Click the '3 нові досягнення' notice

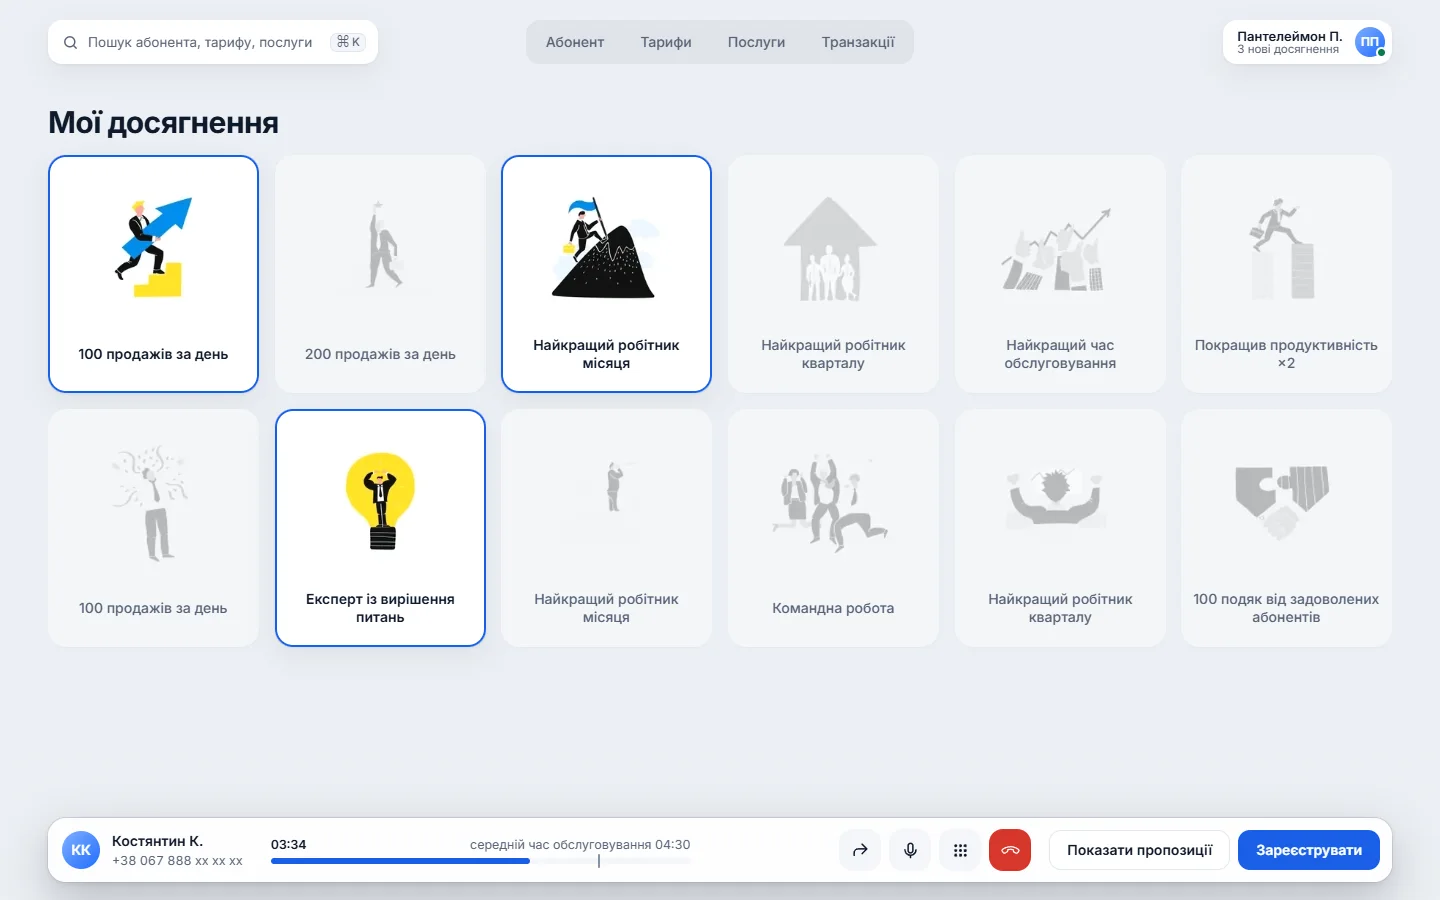1288,49
